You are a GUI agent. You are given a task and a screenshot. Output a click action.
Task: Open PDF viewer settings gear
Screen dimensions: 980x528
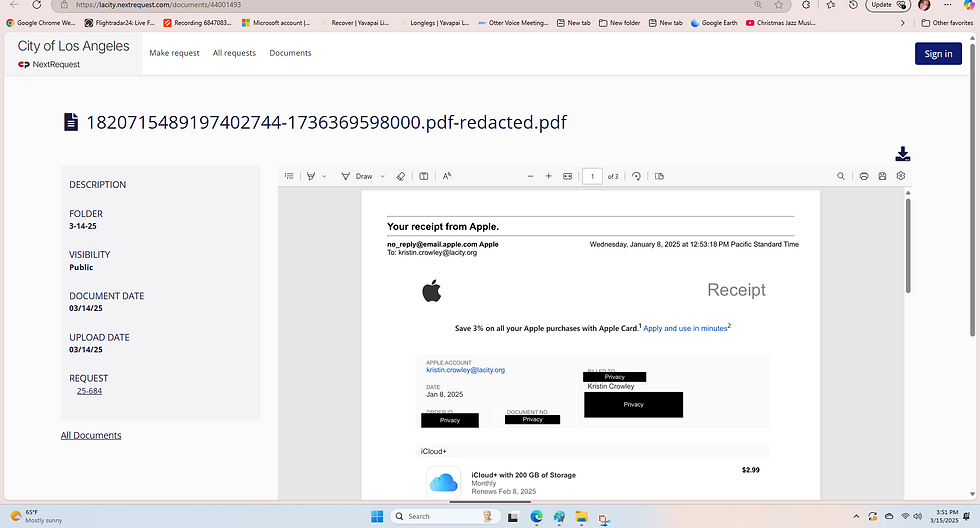pyautogui.click(x=901, y=176)
